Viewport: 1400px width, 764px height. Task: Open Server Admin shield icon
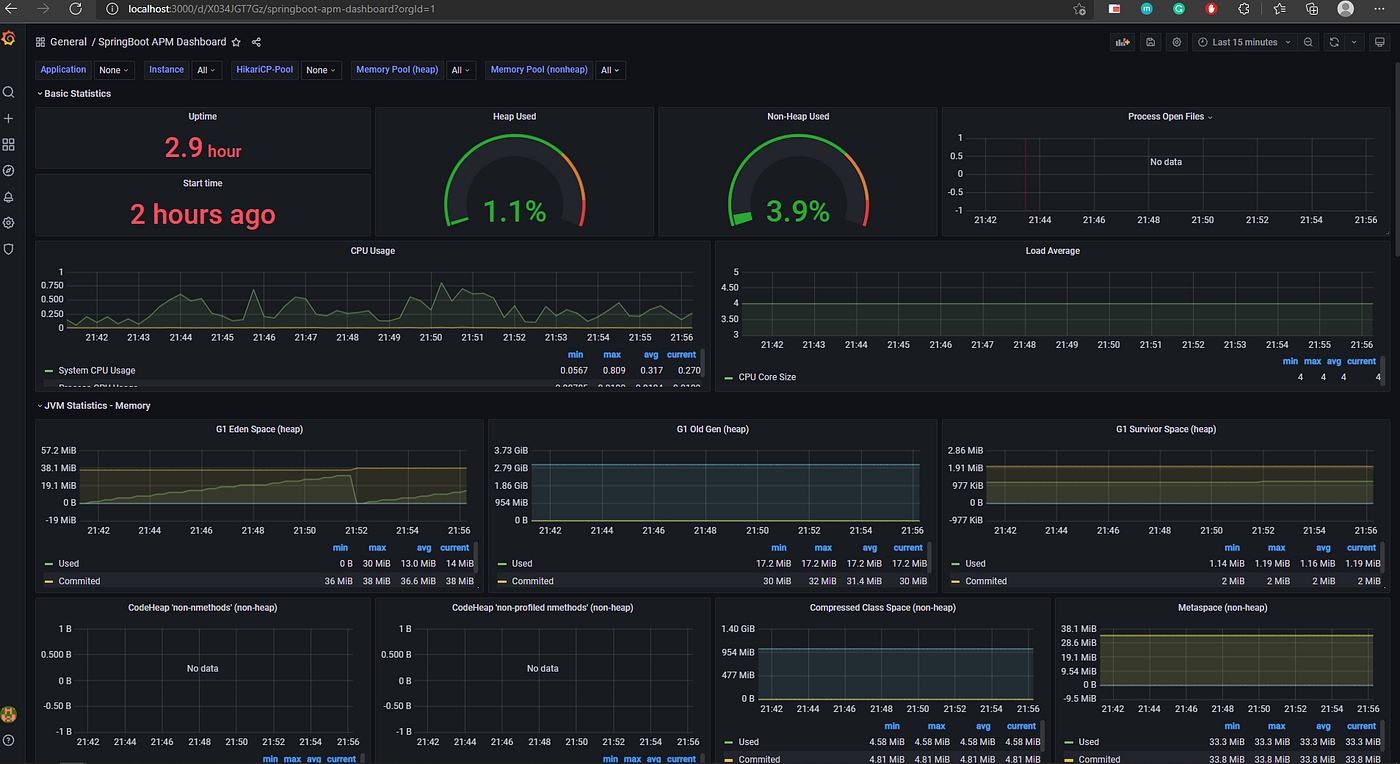(8, 248)
